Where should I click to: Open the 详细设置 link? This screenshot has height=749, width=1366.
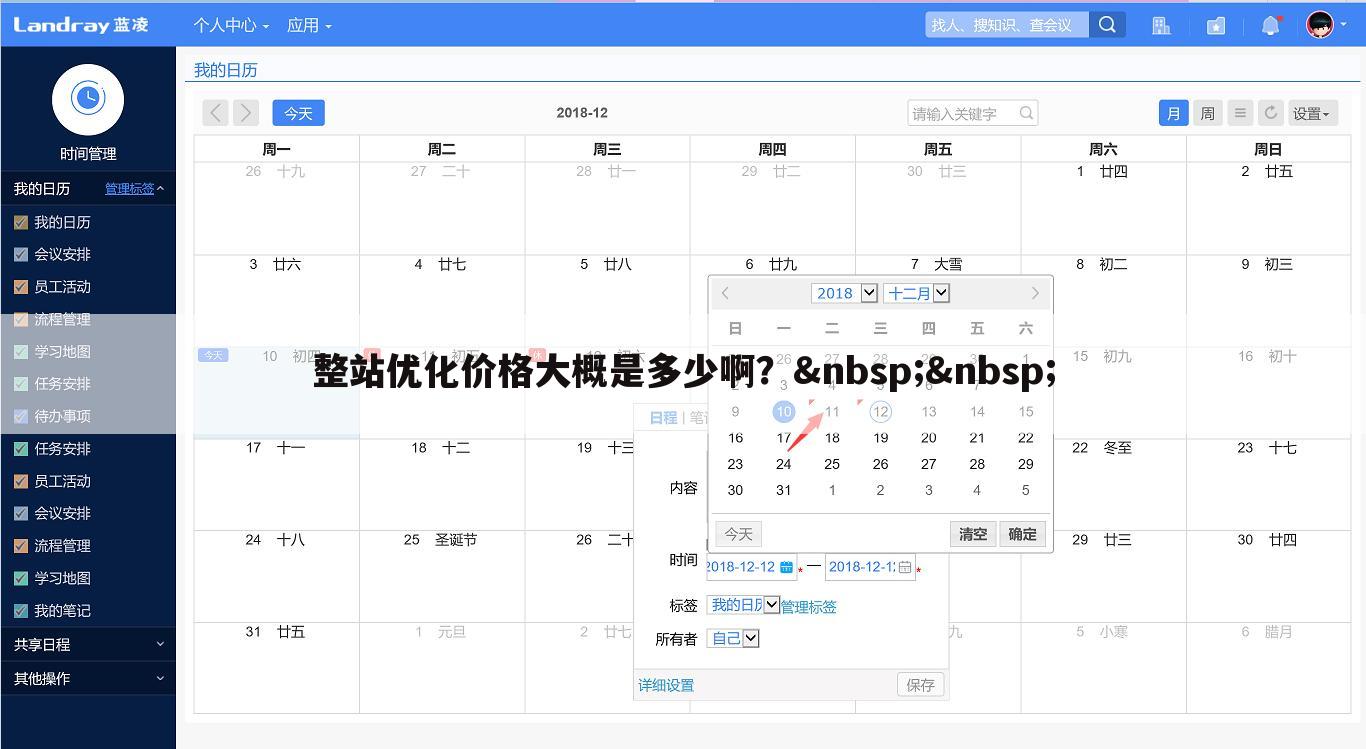666,685
